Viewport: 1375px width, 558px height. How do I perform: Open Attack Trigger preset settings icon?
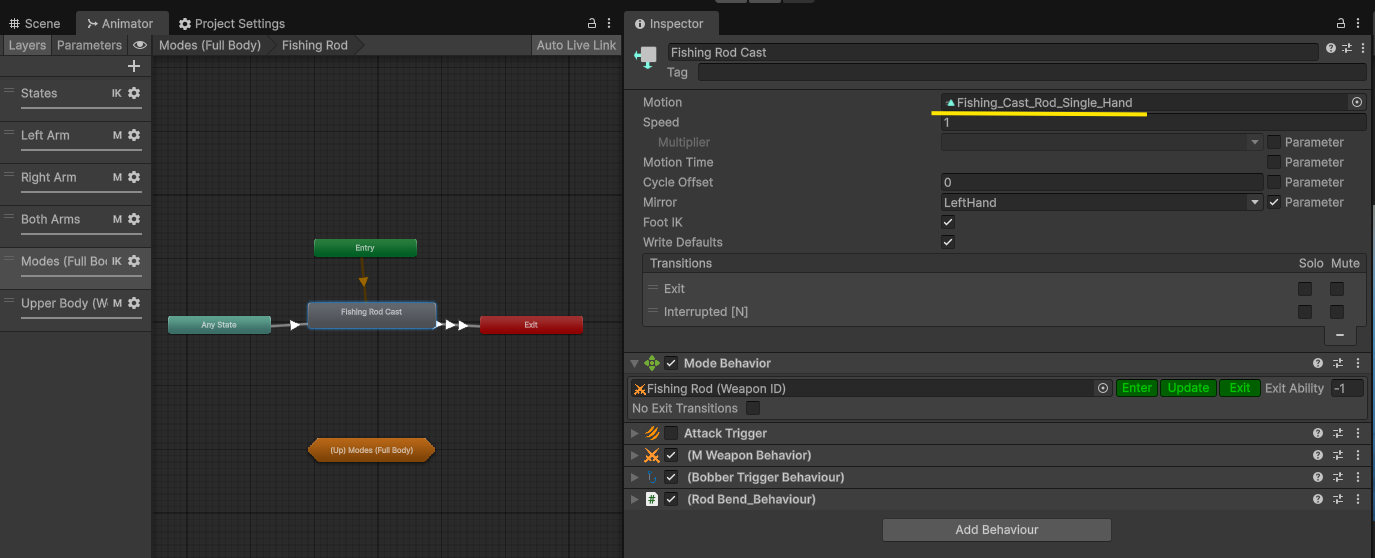point(1338,433)
